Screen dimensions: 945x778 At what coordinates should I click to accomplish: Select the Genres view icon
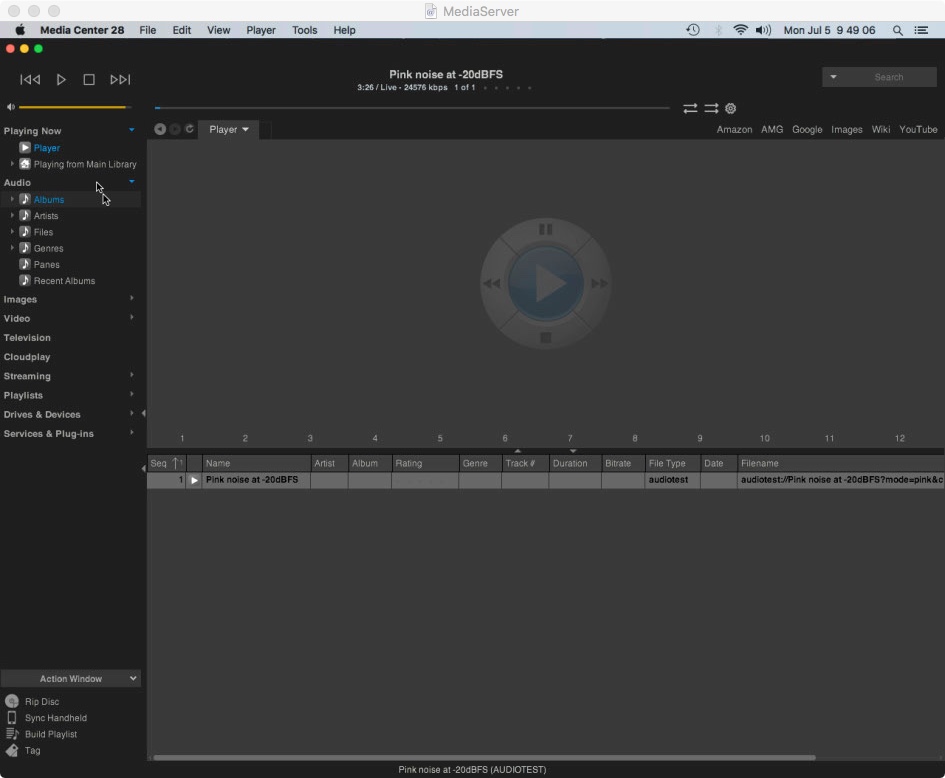(25, 248)
